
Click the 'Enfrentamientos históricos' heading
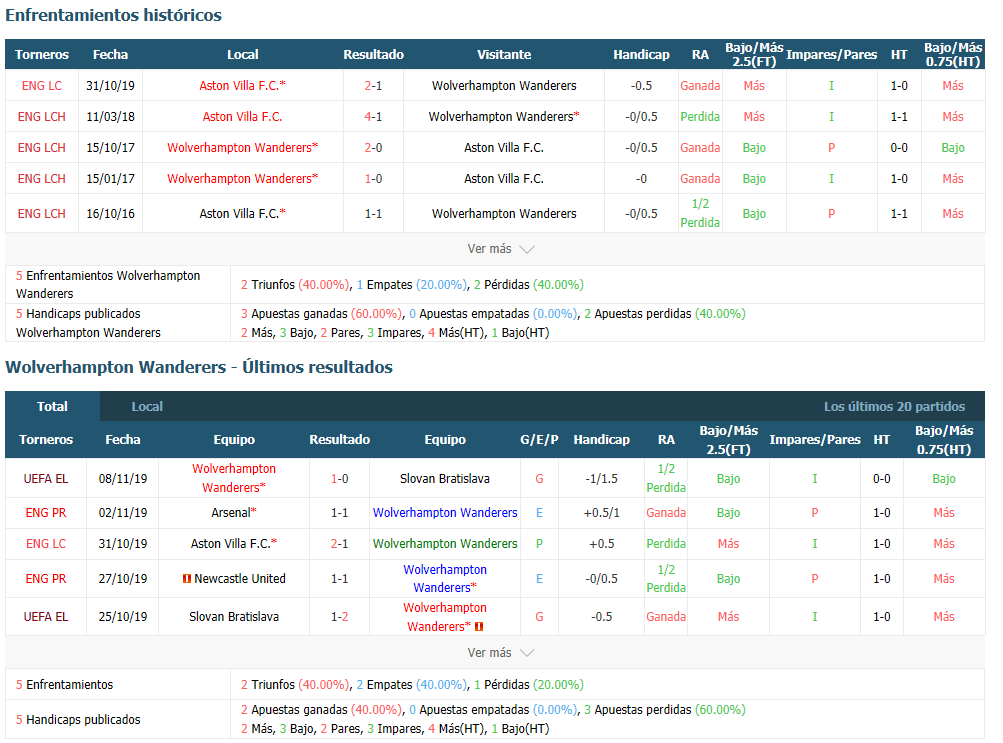point(114,15)
